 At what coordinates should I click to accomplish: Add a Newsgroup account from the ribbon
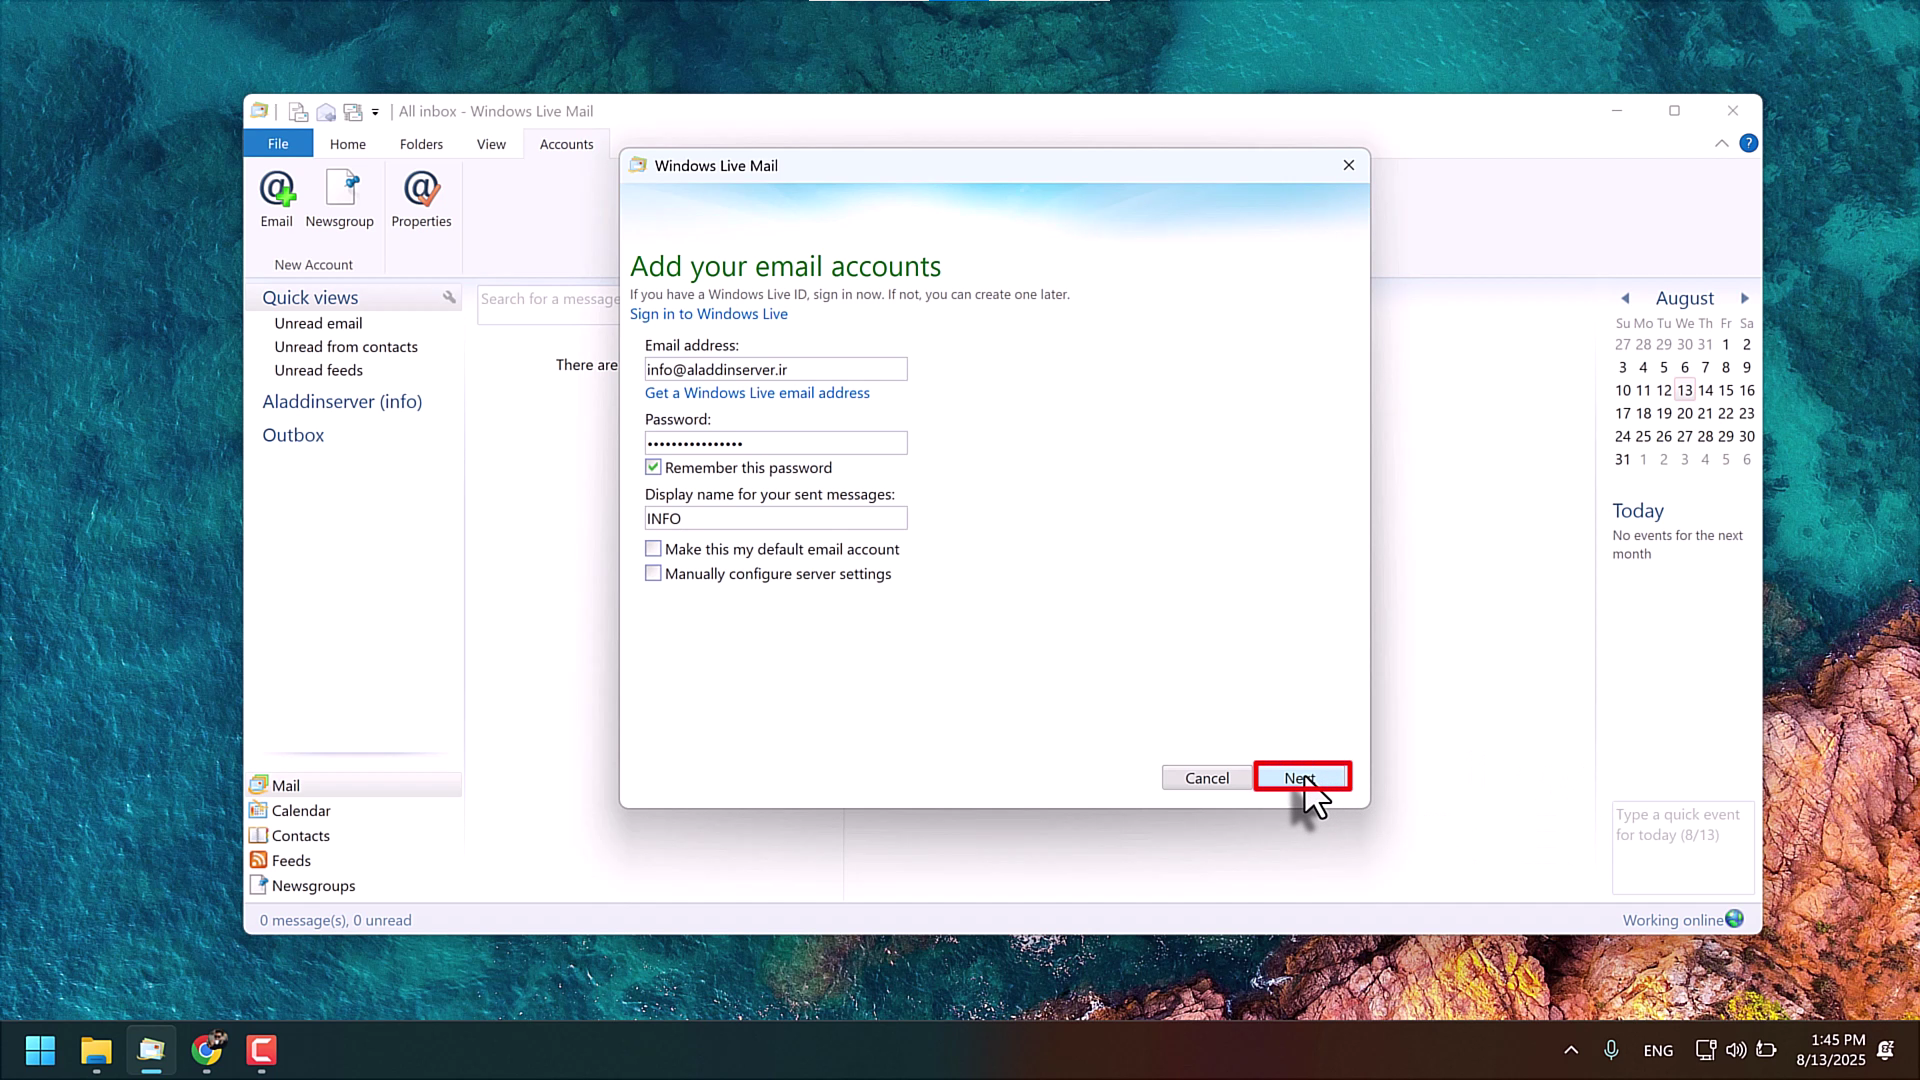coord(340,199)
